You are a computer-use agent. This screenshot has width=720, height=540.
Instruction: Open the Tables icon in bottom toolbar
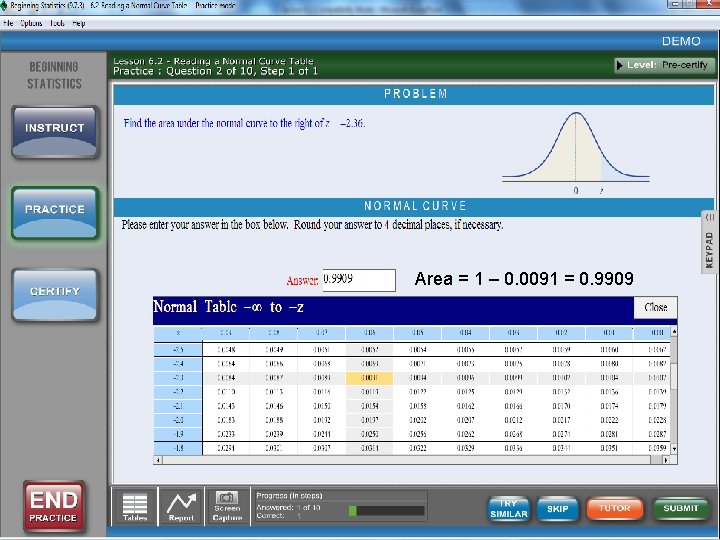pos(135,507)
